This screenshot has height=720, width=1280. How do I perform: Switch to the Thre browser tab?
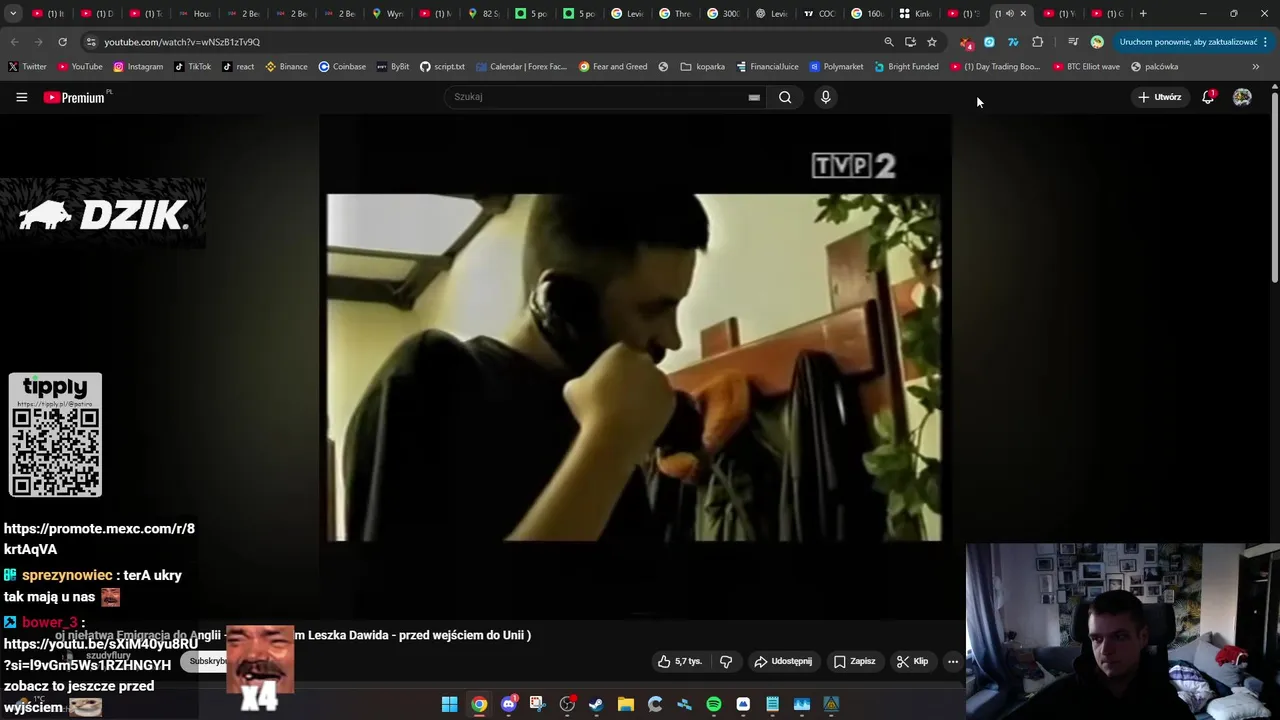(x=676, y=14)
